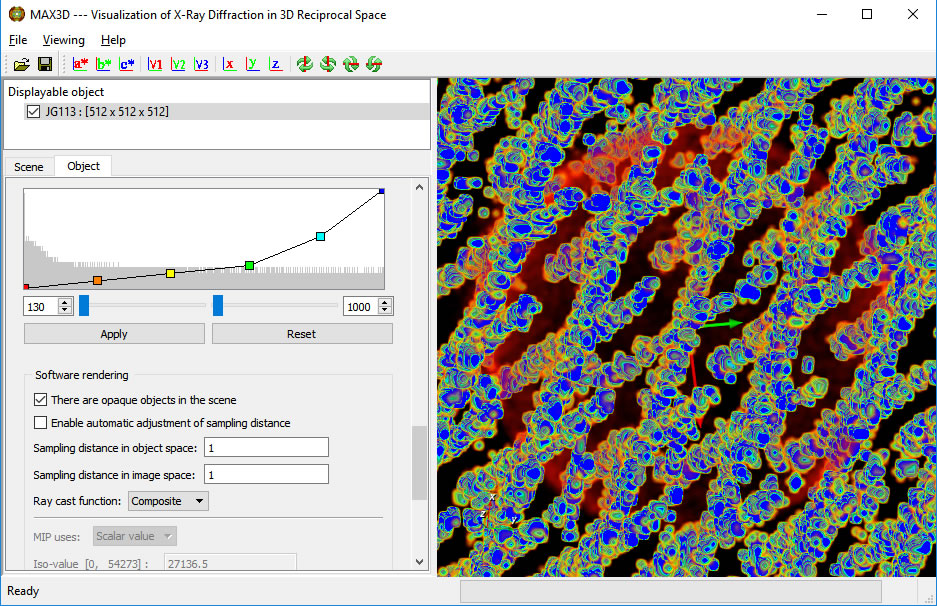Toggle visibility of JG113 object checkbox
The image size is (937, 606).
(x=34, y=112)
